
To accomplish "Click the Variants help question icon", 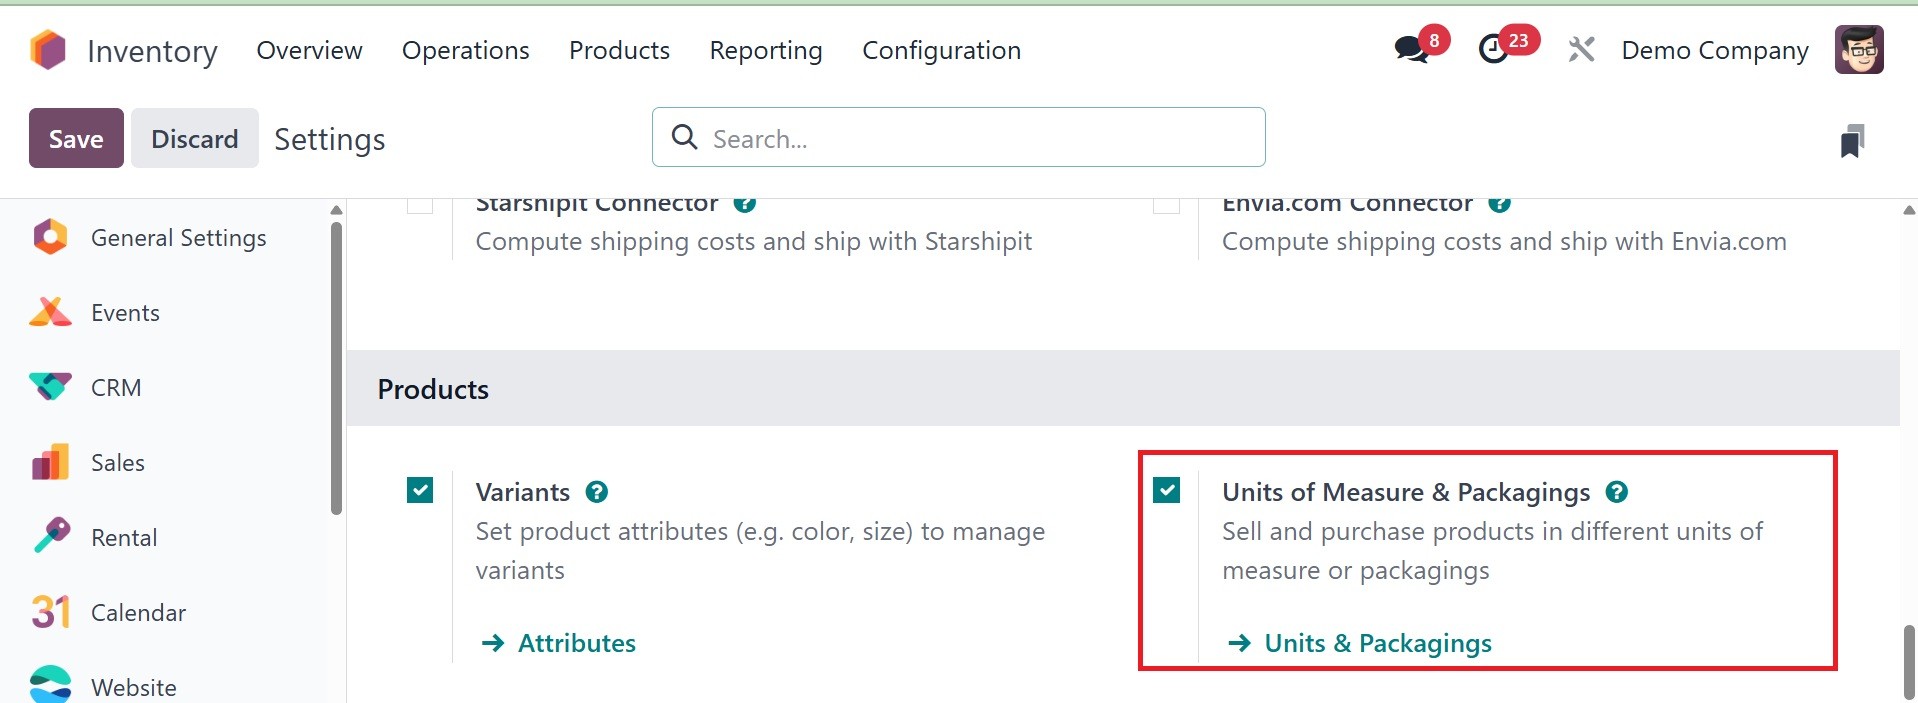I will pyautogui.click(x=597, y=492).
